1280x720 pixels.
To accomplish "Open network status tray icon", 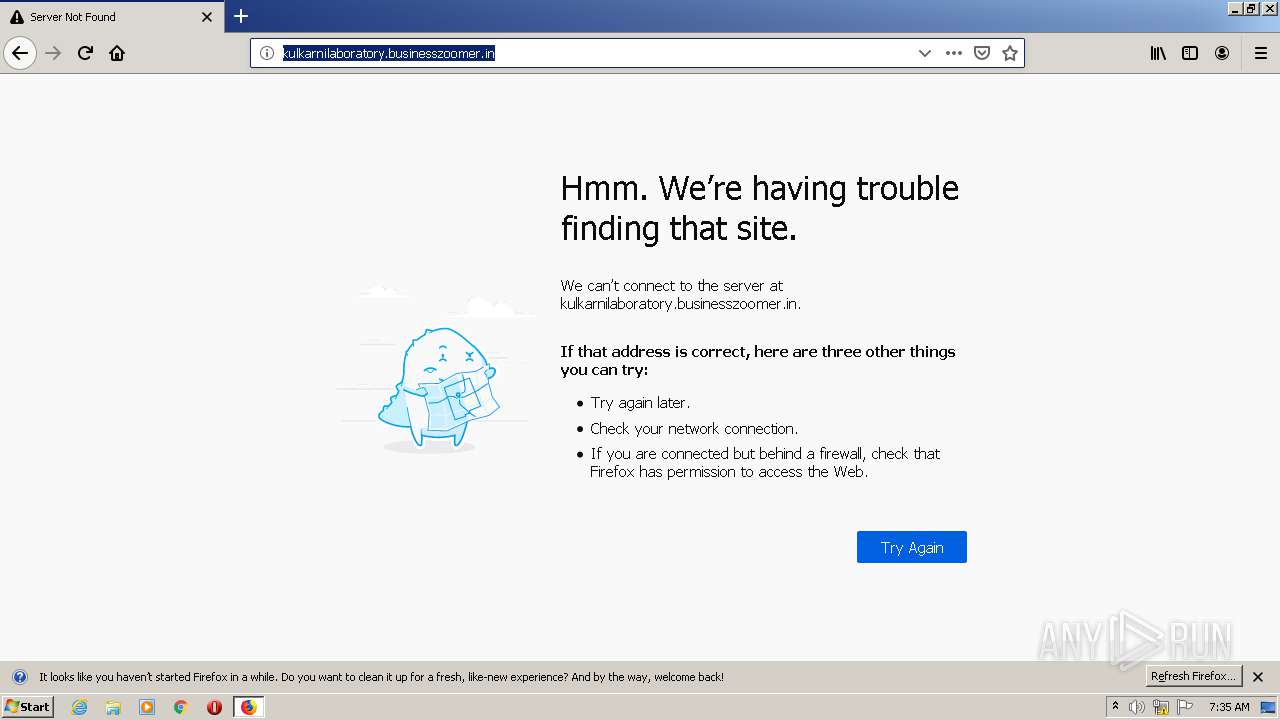I will (x=1161, y=707).
